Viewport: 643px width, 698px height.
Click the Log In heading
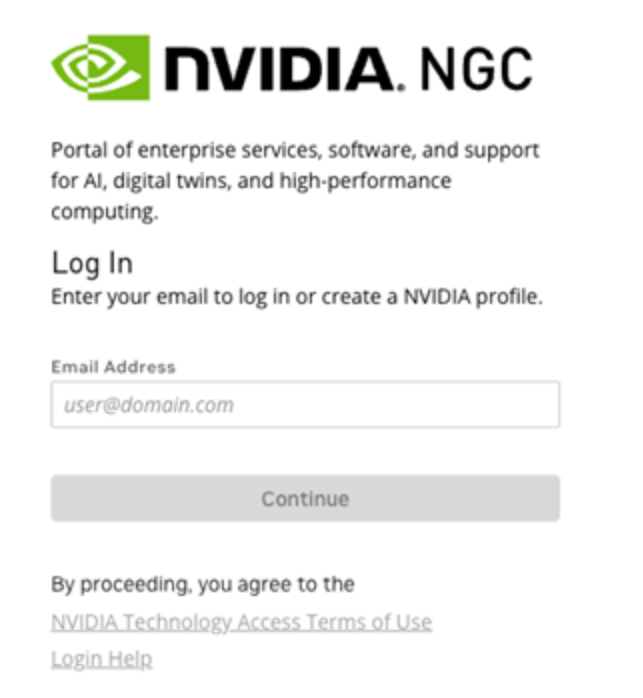tap(92, 264)
